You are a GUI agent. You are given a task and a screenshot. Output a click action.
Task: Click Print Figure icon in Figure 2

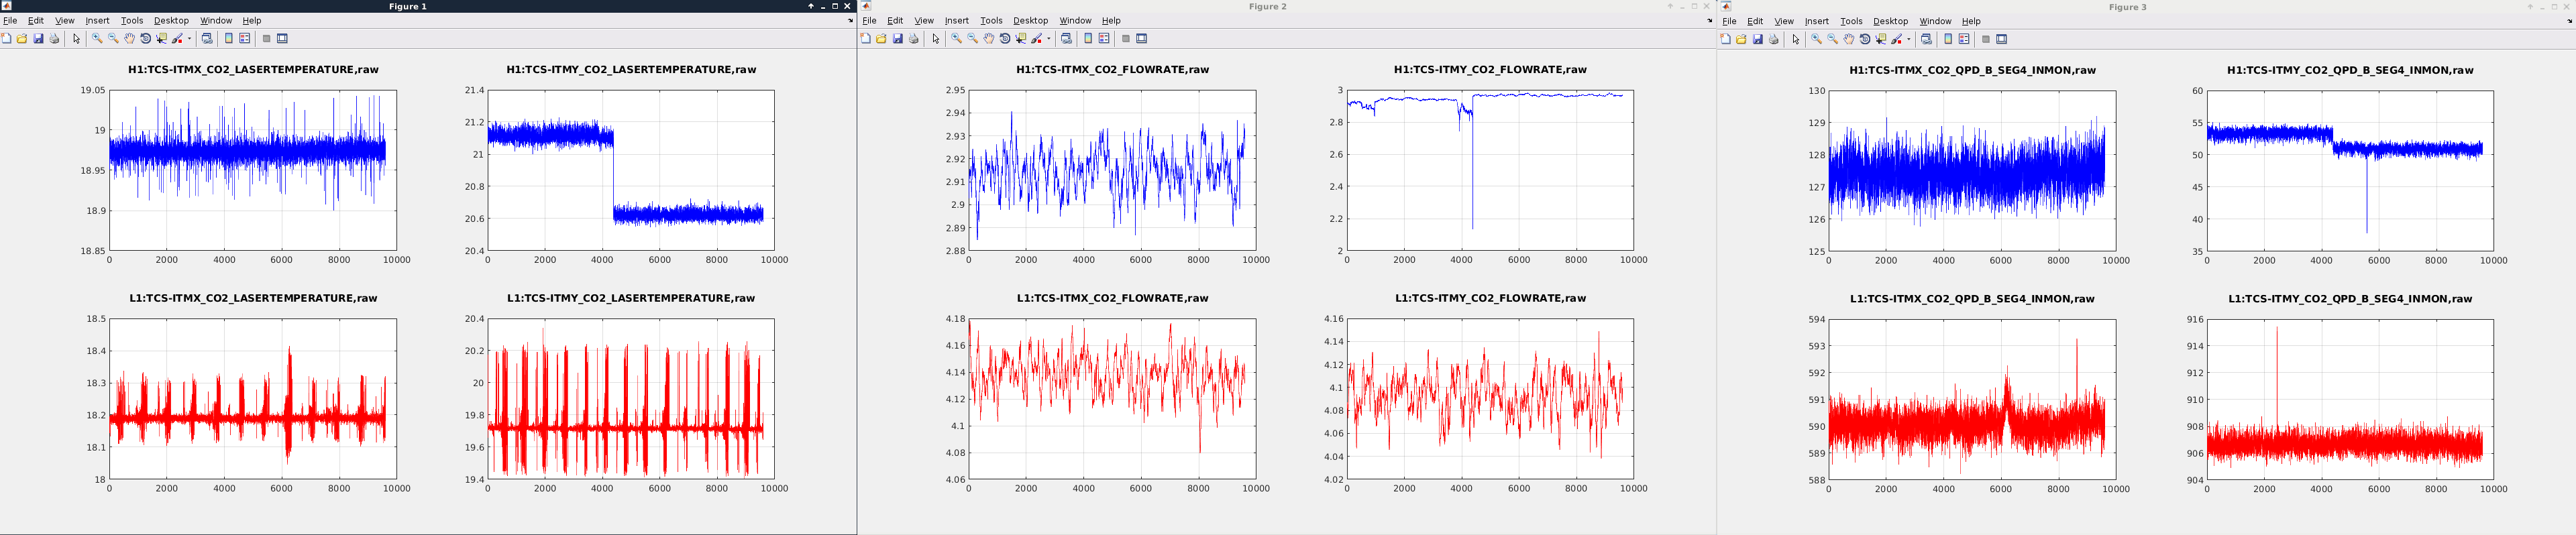tap(913, 39)
